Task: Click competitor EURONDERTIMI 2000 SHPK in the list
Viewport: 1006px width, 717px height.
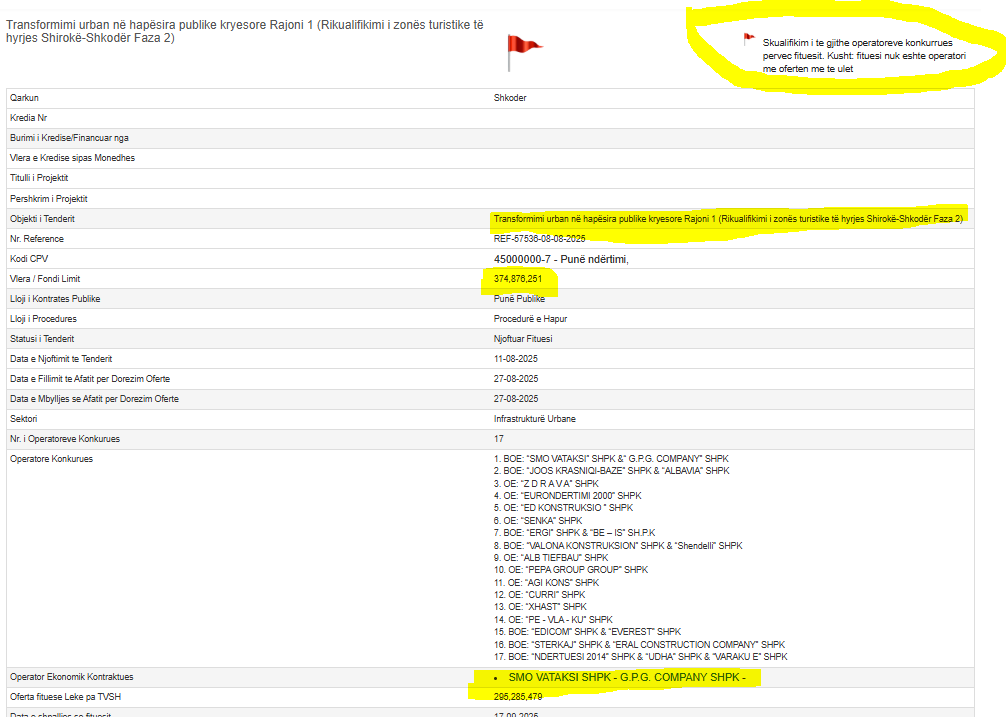Action: pos(568,495)
